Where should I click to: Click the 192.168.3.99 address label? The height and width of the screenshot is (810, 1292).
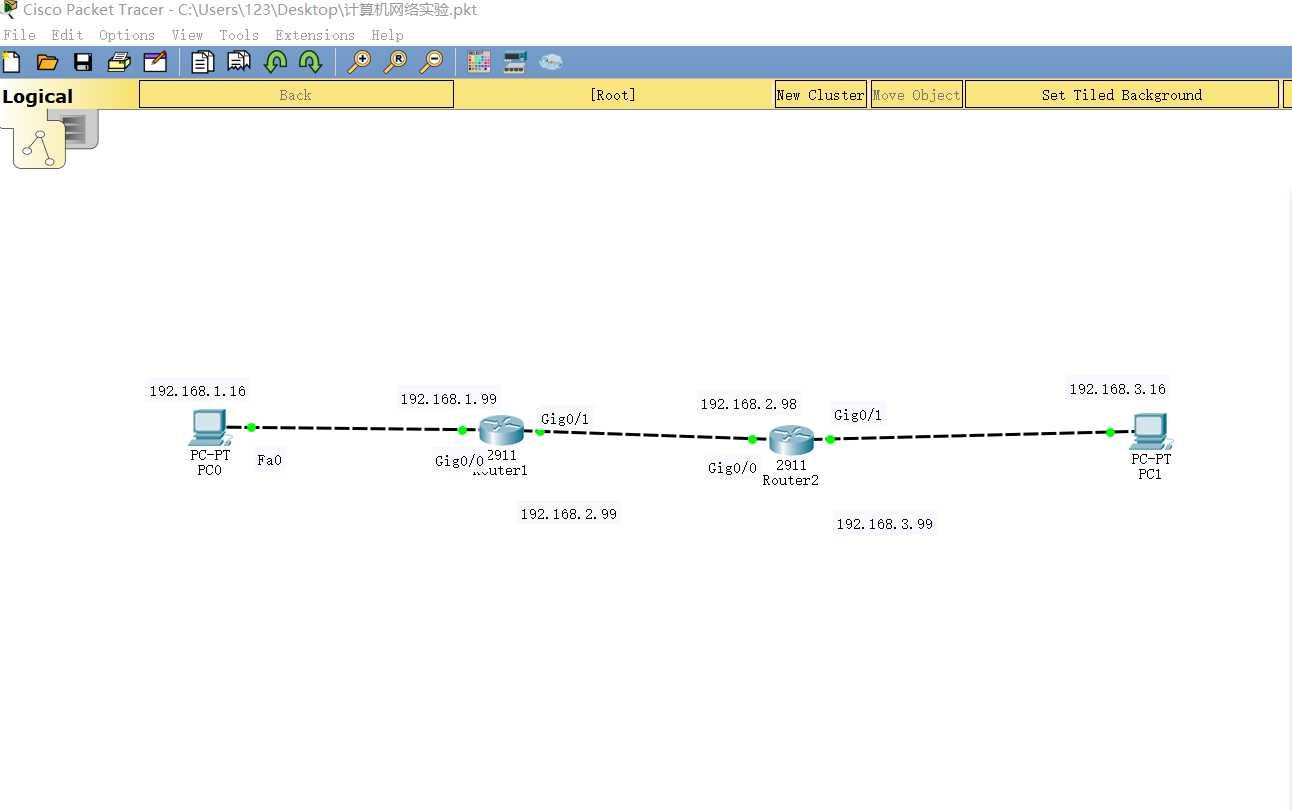885,524
